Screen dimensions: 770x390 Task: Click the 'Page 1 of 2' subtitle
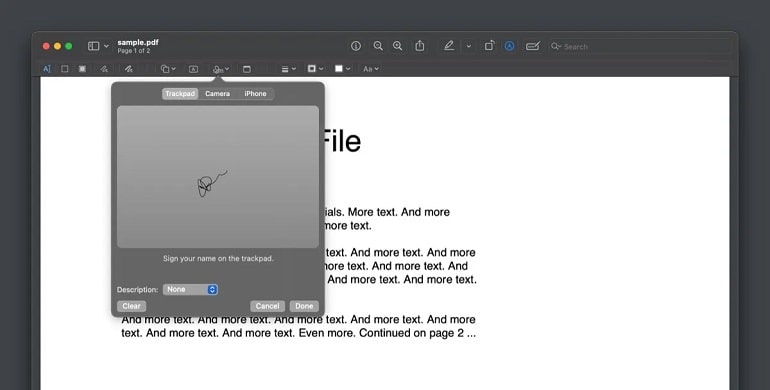pyautogui.click(x=134, y=51)
